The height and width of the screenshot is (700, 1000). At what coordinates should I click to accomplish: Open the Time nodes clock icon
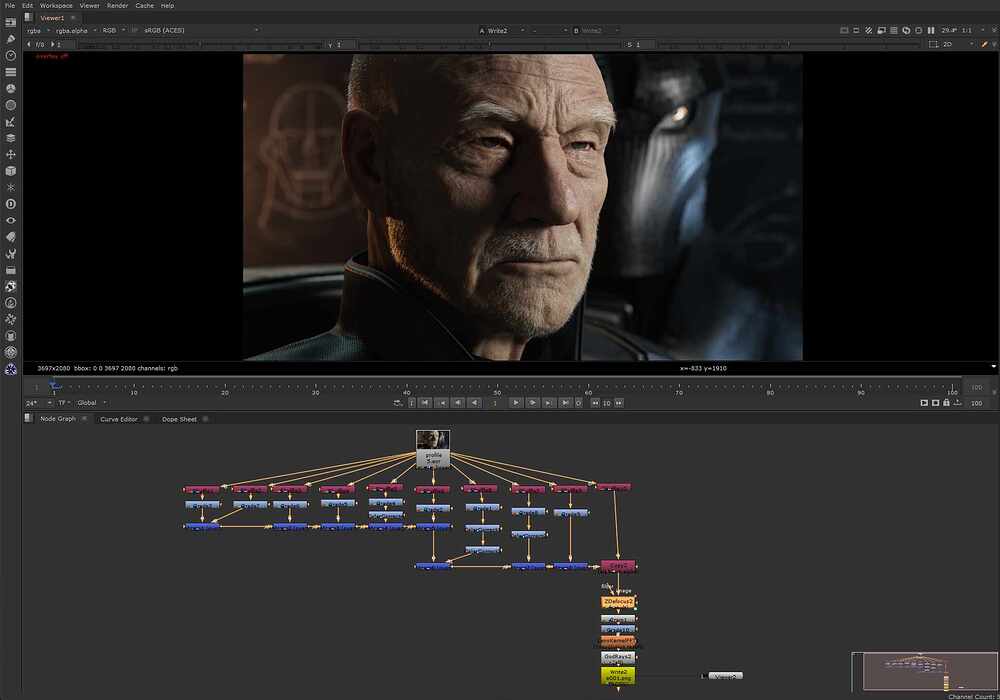coord(11,55)
